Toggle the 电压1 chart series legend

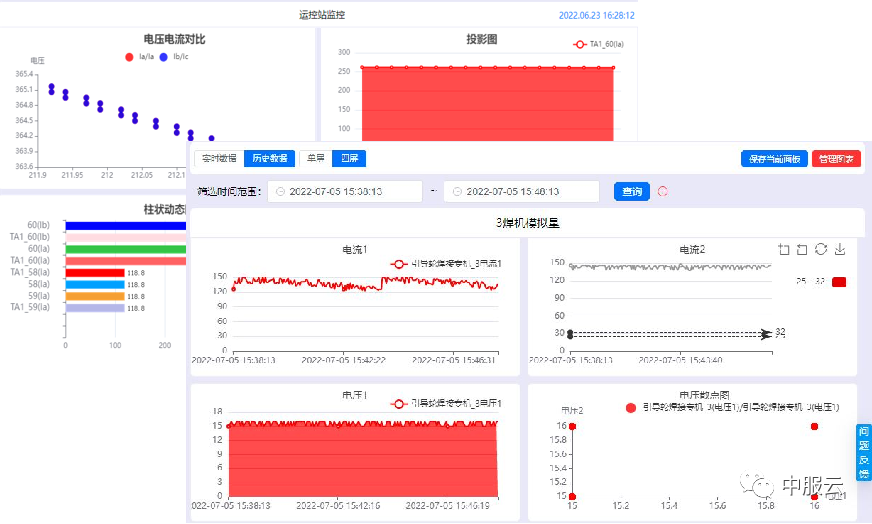point(446,403)
